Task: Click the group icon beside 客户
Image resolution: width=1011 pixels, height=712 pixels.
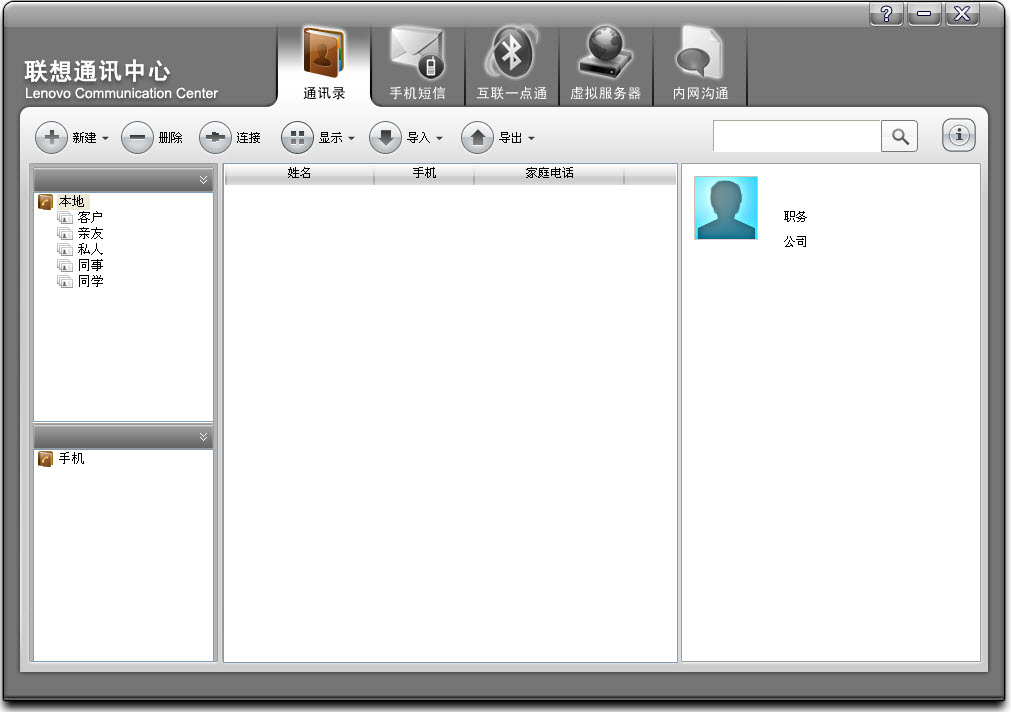Action: pos(64,217)
